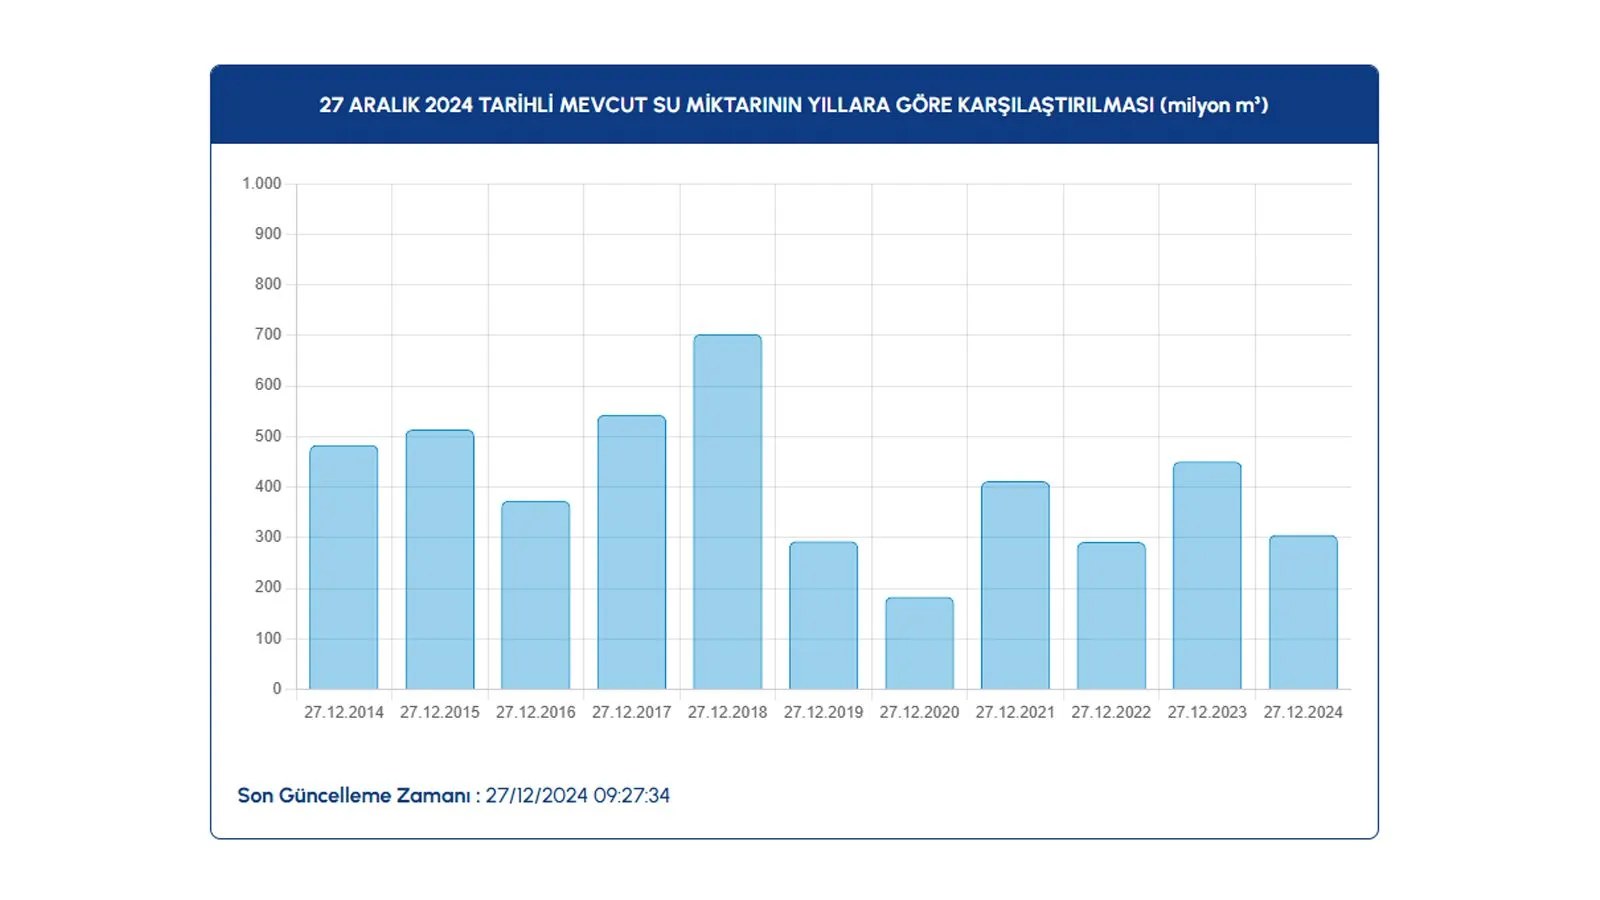Click the x-axis label 27.12.2022
The image size is (1600, 900).
(x=1112, y=712)
